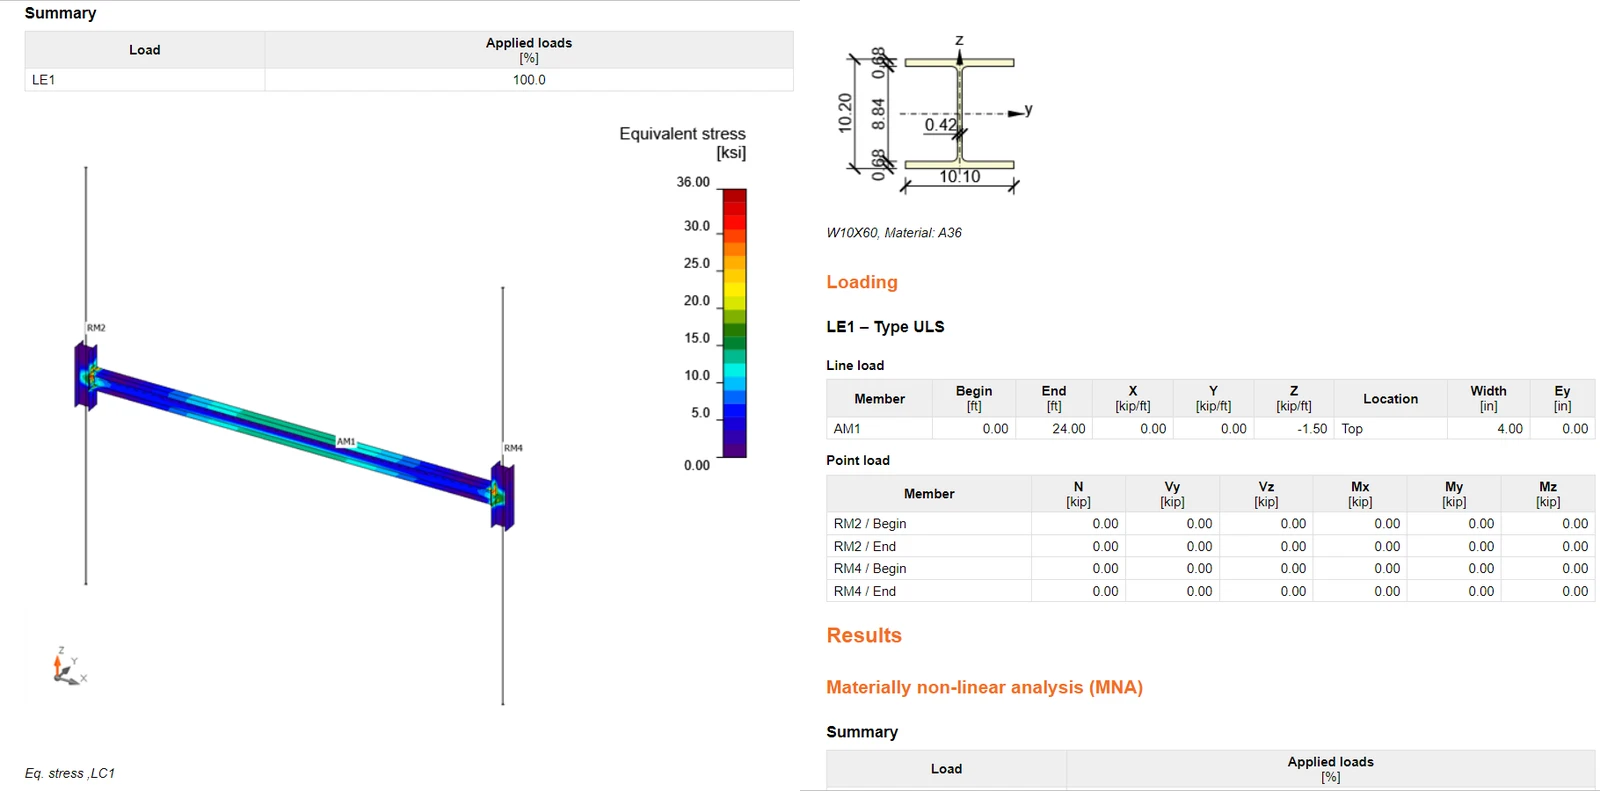Click the orange 'Loading' heading
Viewport: 1600px width, 791px height.
(862, 282)
